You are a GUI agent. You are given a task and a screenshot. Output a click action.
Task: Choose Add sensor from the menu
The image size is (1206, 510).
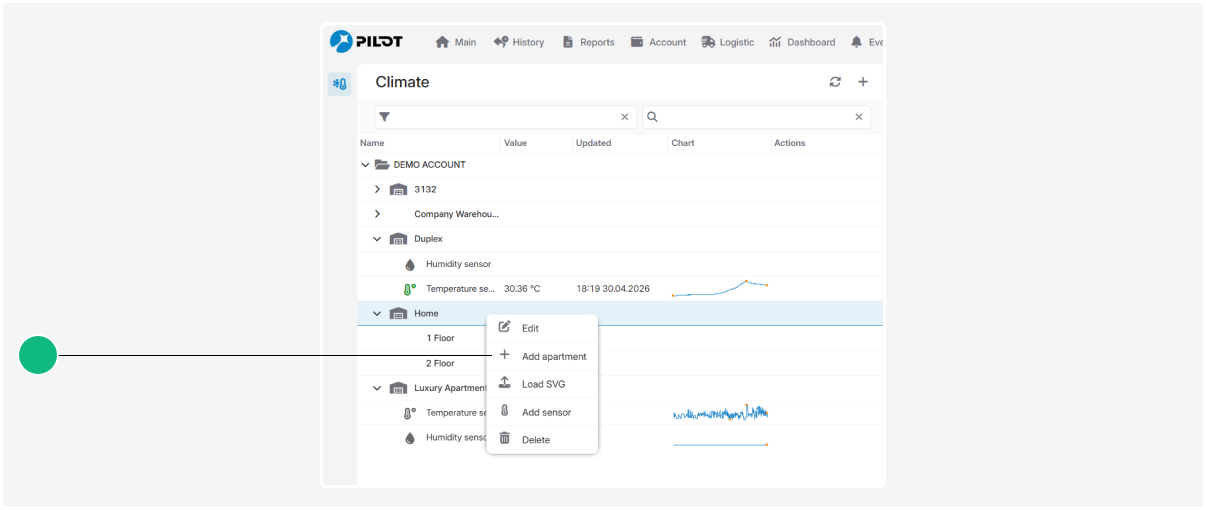(542, 412)
